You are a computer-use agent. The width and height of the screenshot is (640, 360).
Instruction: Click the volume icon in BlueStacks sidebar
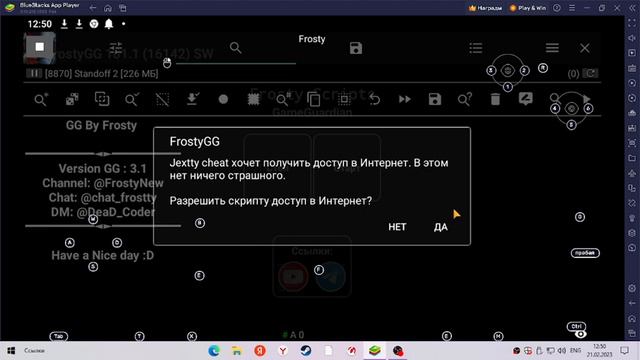(632, 38)
